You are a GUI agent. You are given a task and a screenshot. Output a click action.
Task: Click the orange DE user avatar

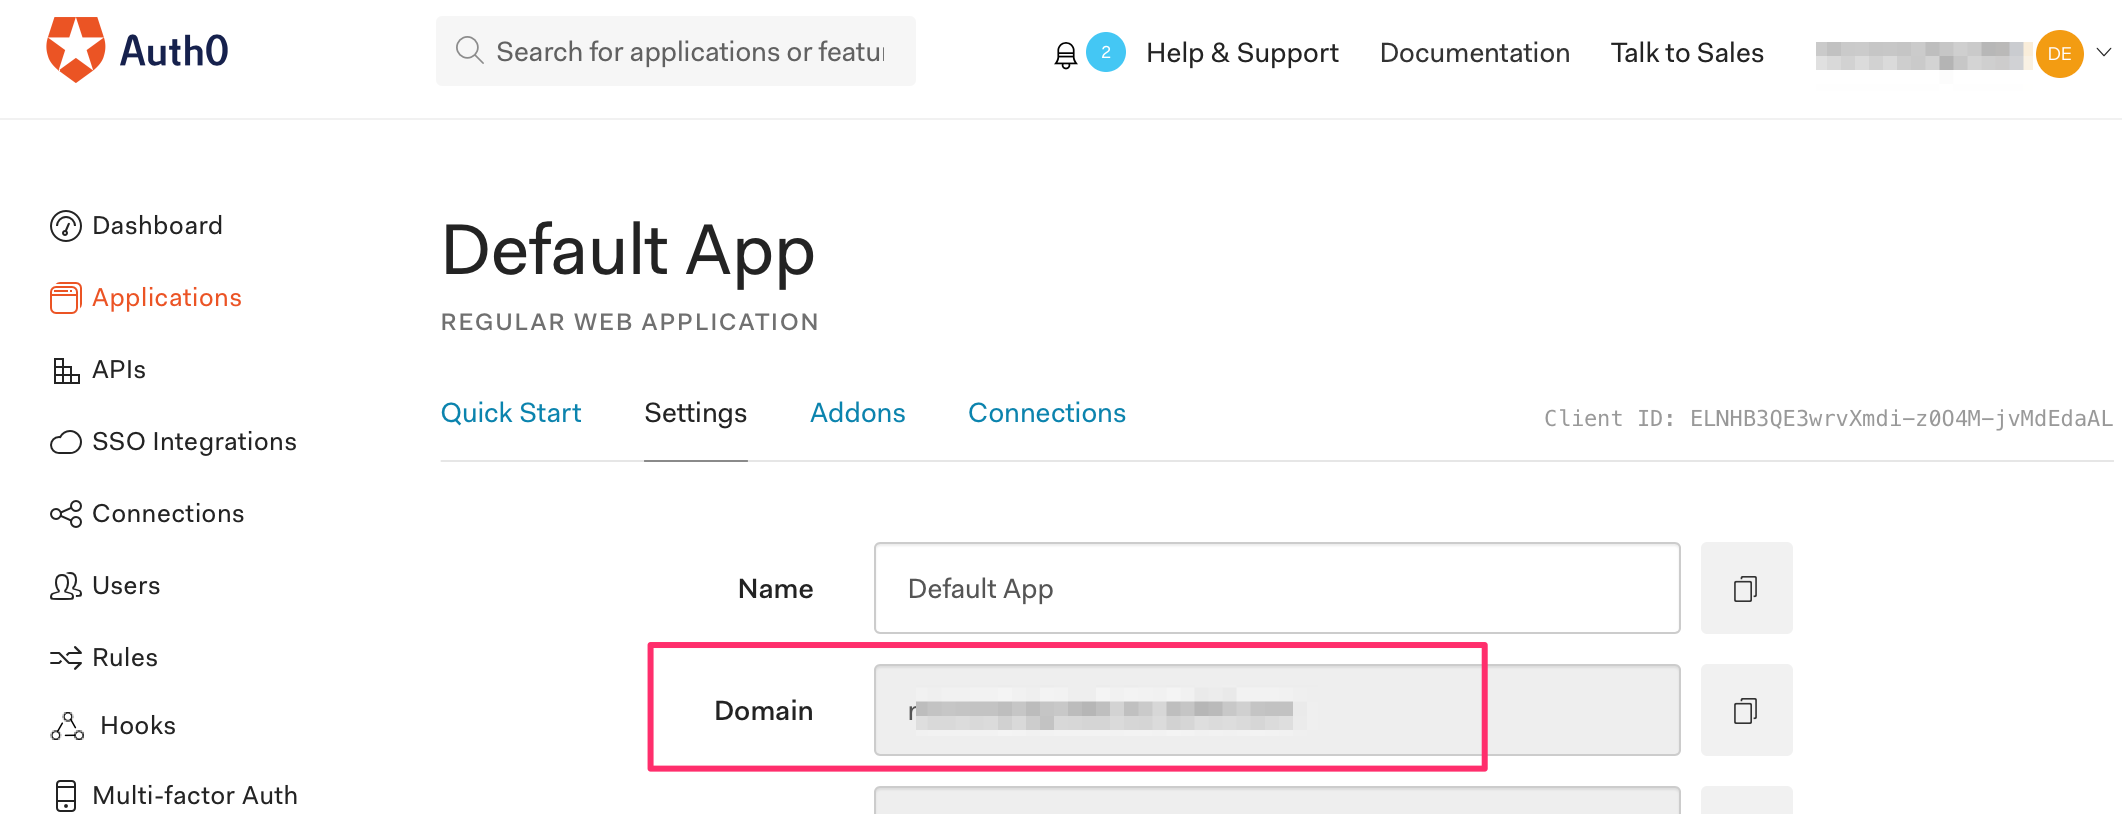(2059, 54)
